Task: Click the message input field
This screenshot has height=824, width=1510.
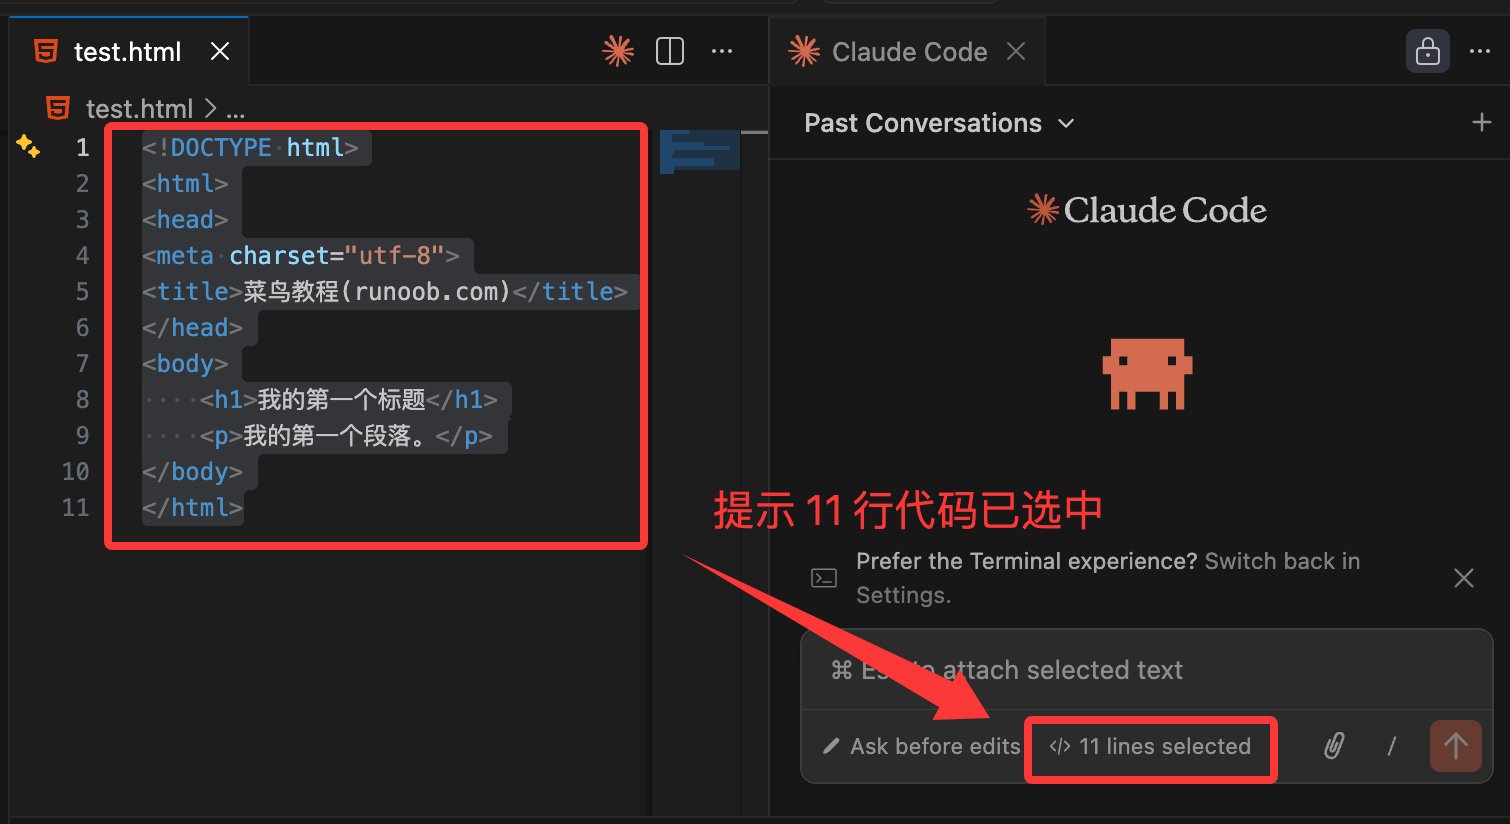Action: click(1146, 670)
